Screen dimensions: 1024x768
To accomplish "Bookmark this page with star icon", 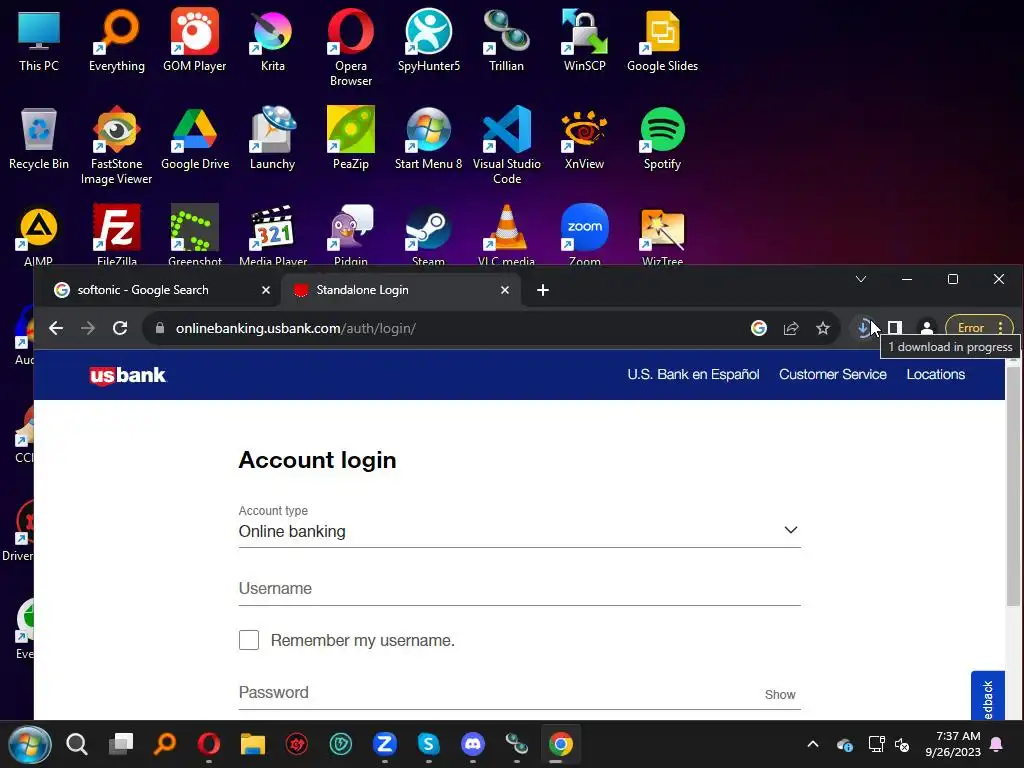I will point(823,328).
